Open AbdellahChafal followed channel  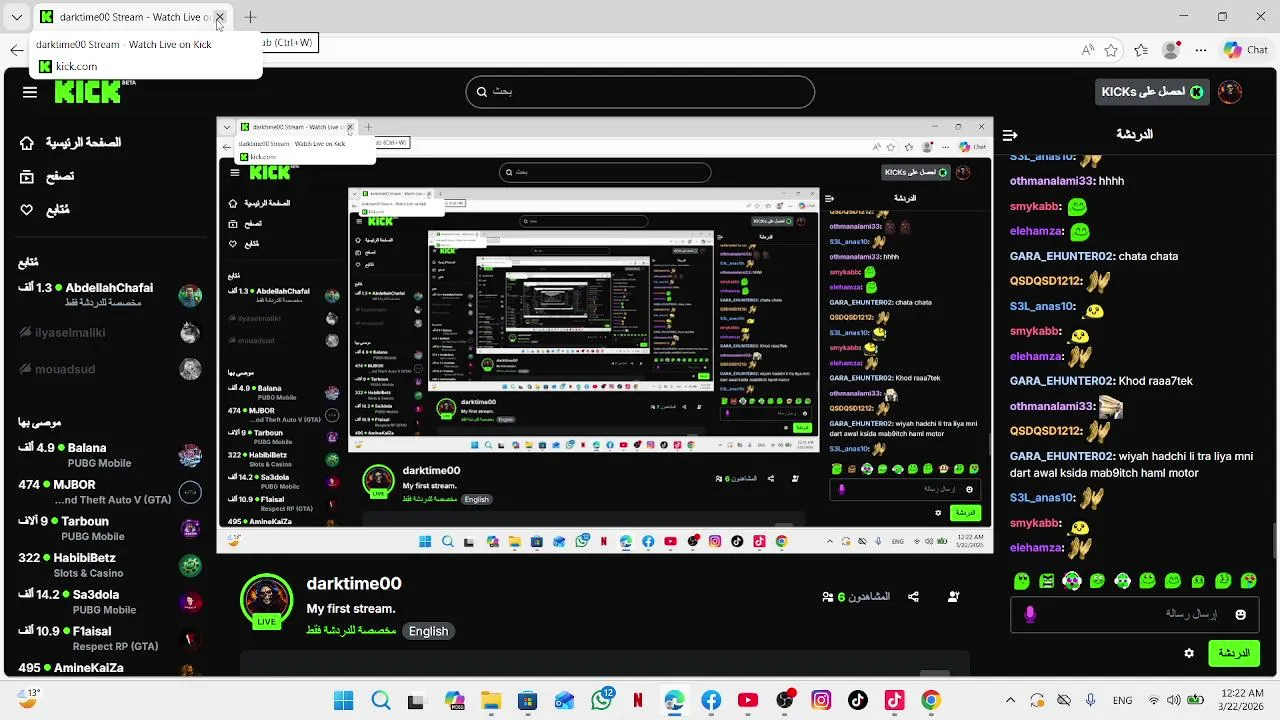[110, 295]
